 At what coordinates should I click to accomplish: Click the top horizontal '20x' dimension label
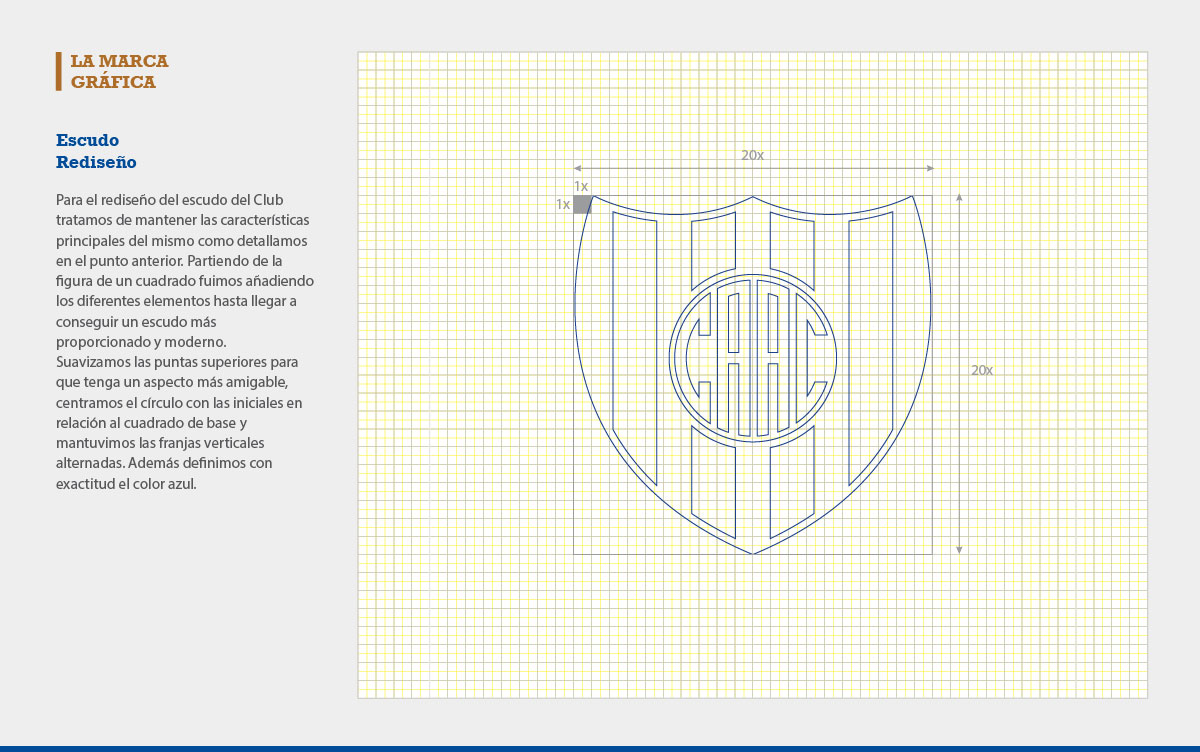tap(752, 156)
